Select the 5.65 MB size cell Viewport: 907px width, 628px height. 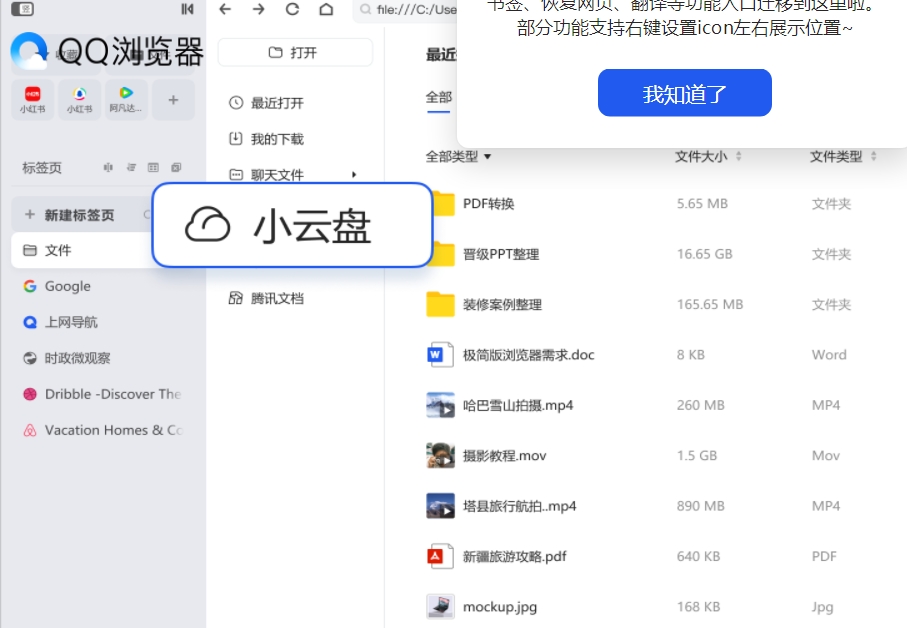click(x=702, y=204)
